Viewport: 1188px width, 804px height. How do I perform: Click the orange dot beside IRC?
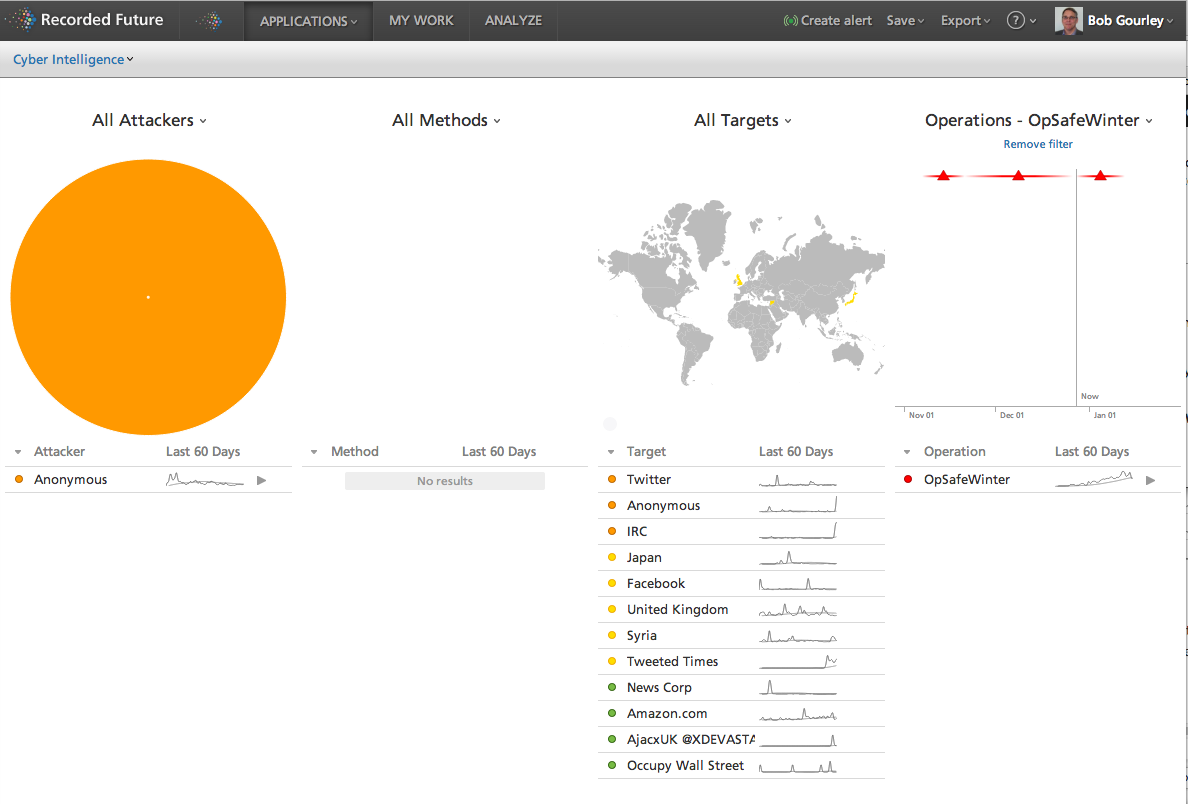click(x=612, y=531)
